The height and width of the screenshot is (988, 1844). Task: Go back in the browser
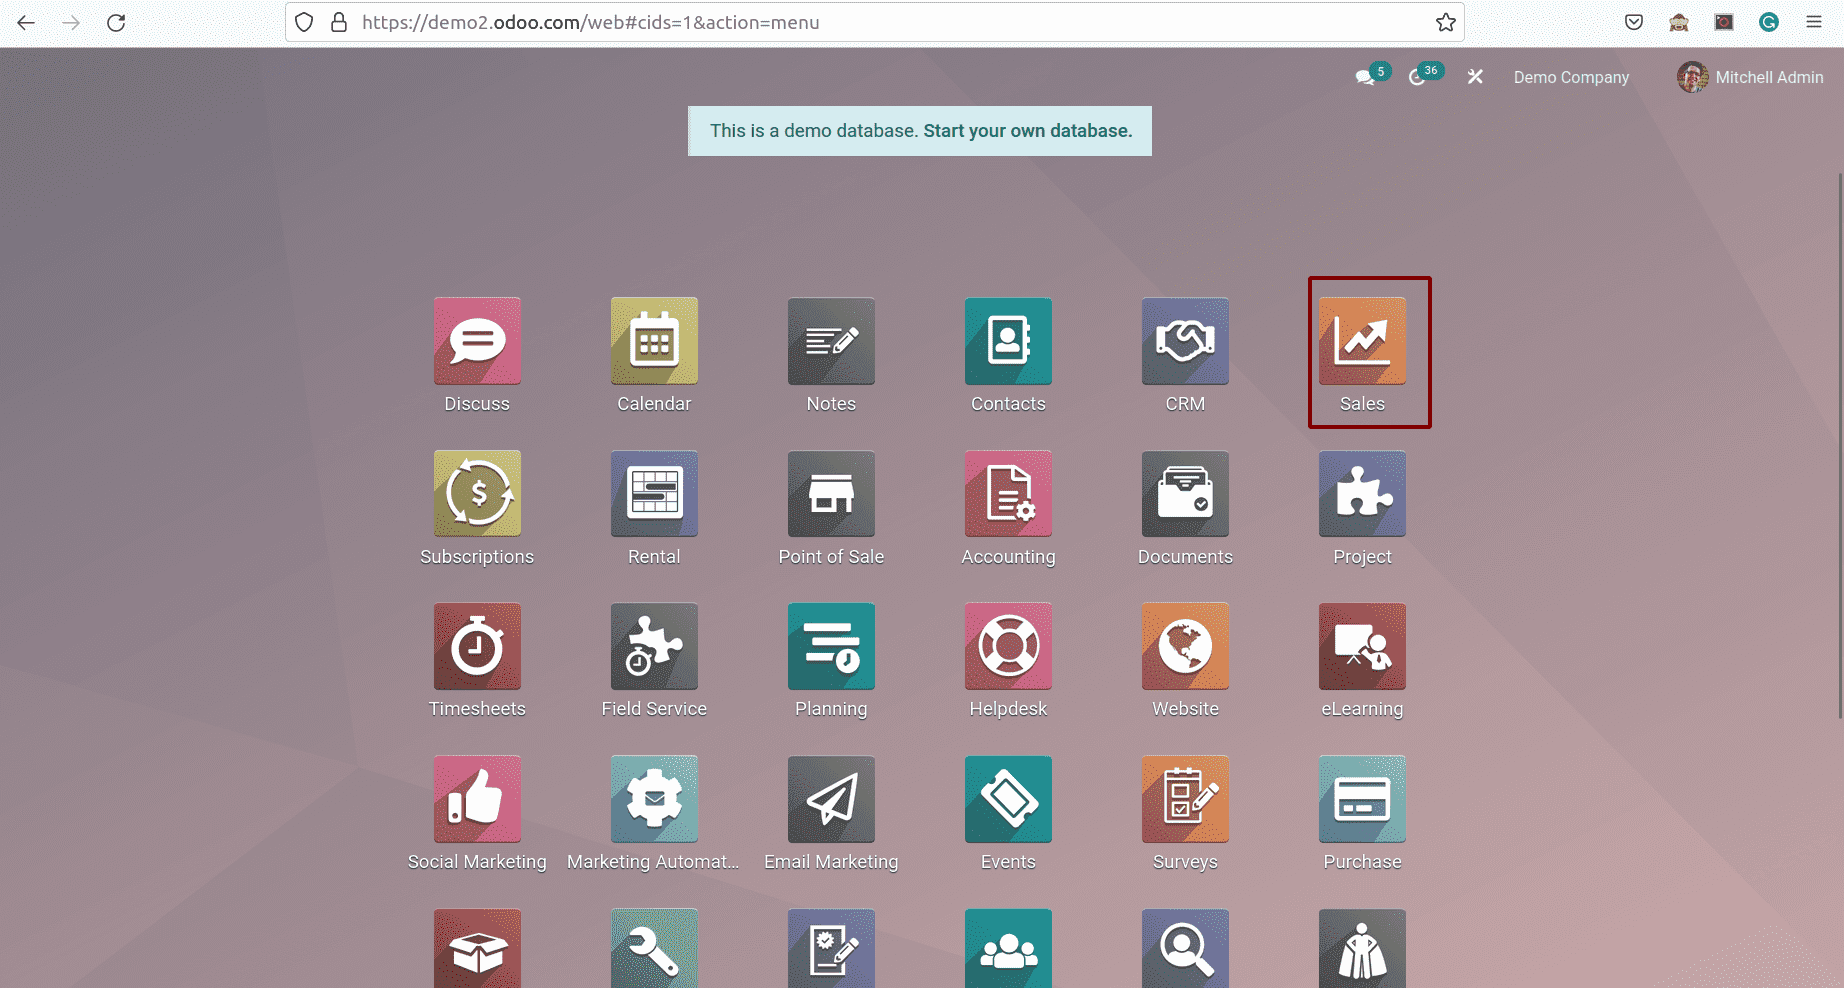pos(26,22)
